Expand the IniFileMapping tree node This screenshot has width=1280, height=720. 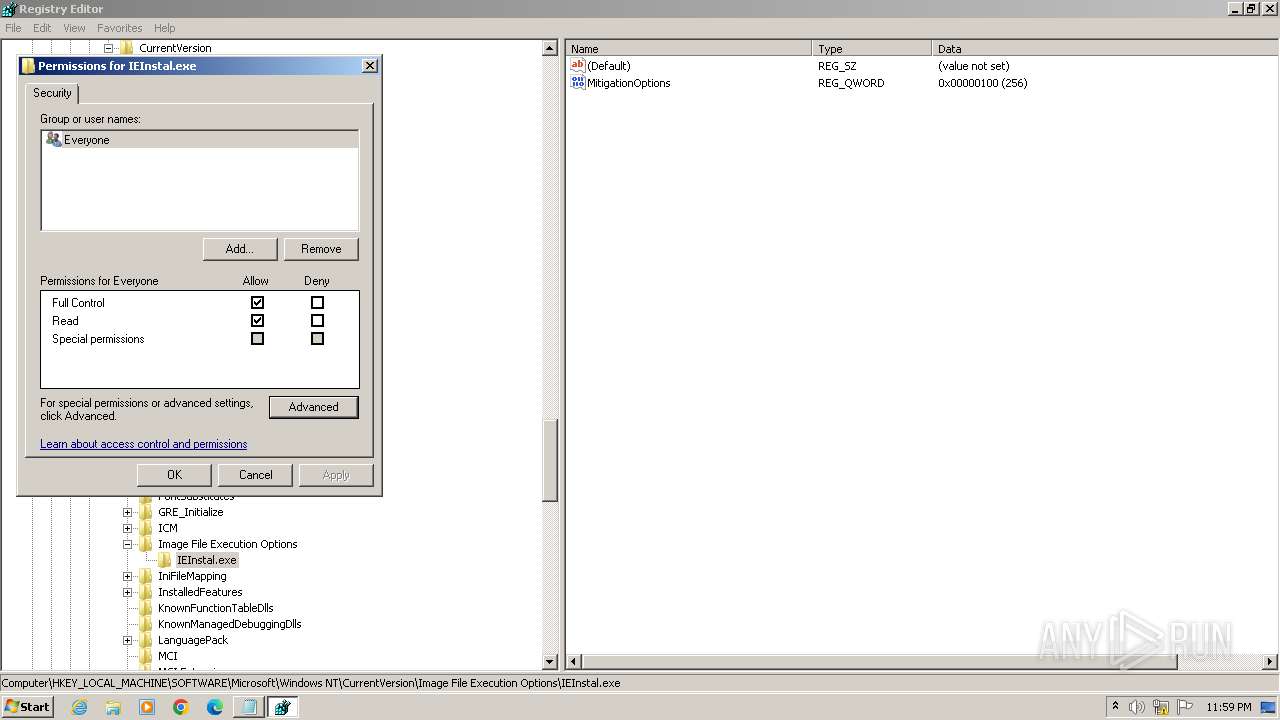pyautogui.click(x=127, y=576)
